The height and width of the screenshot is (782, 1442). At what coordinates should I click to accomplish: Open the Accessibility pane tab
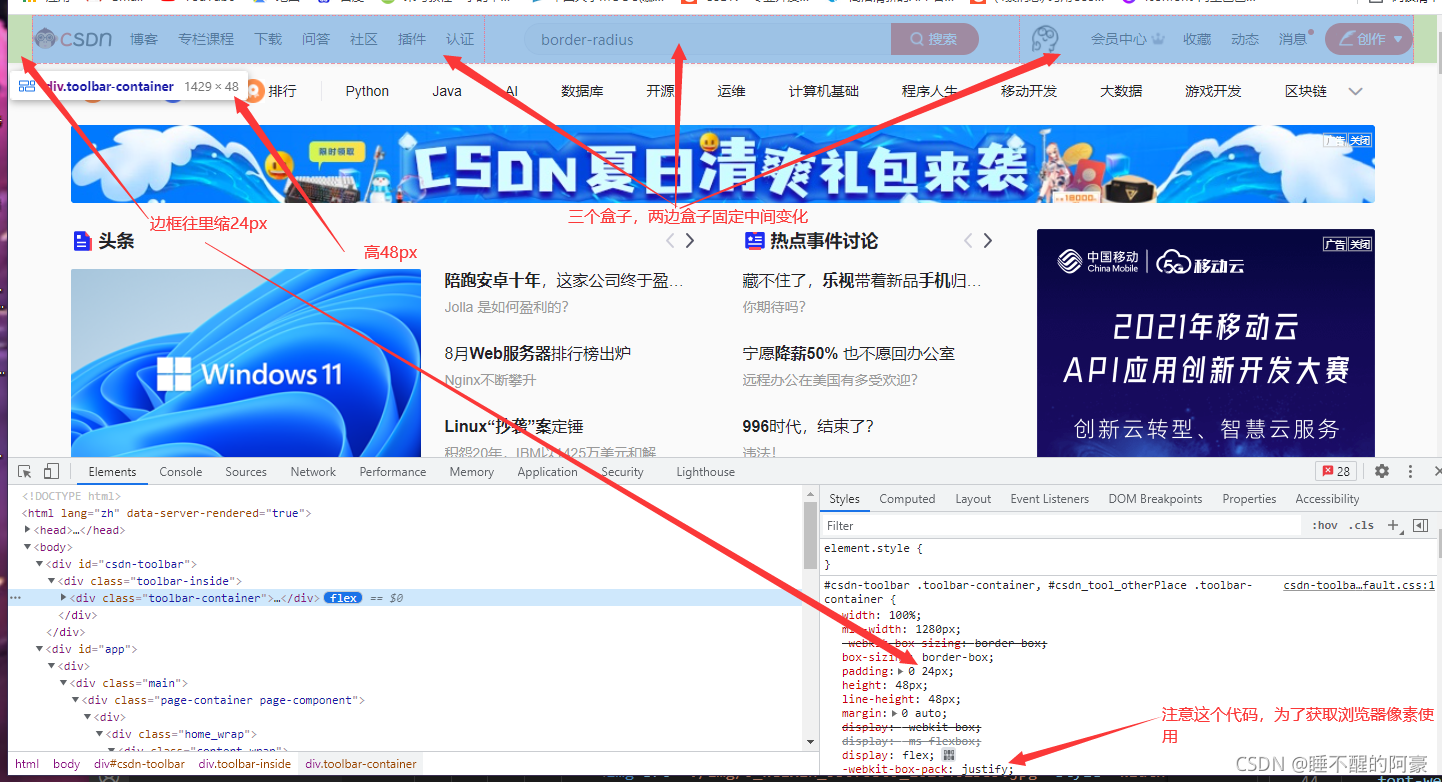(1327, 499)
